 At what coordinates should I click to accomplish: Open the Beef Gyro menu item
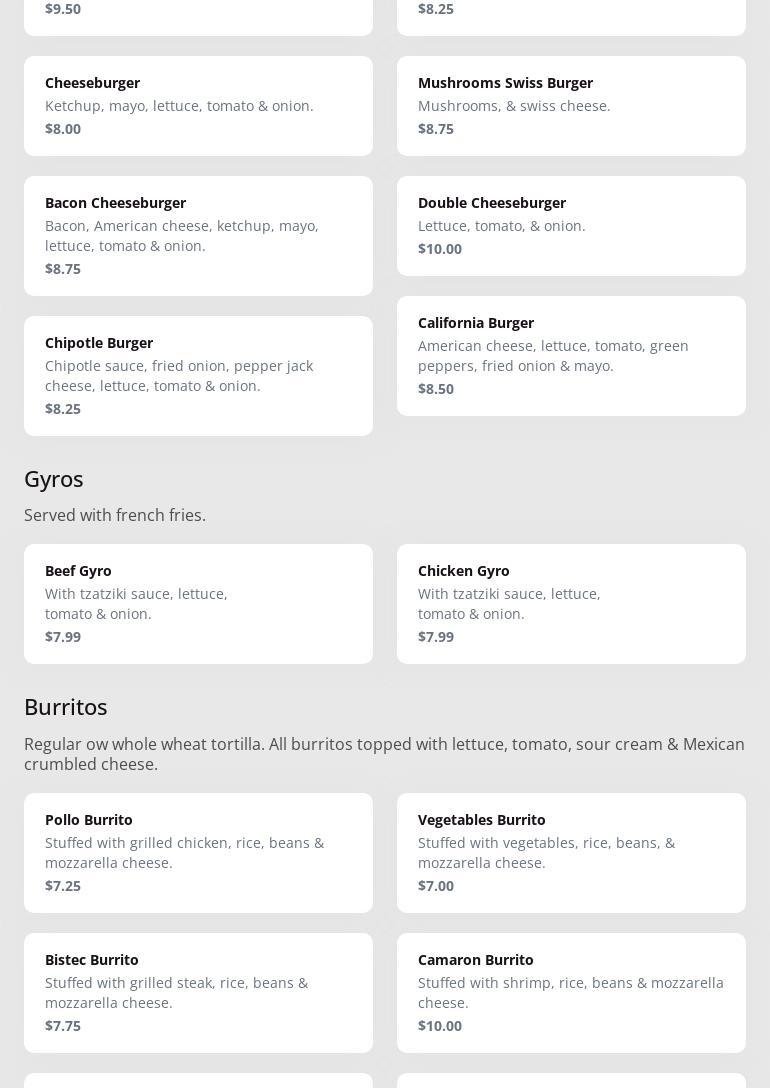(198, 603)
